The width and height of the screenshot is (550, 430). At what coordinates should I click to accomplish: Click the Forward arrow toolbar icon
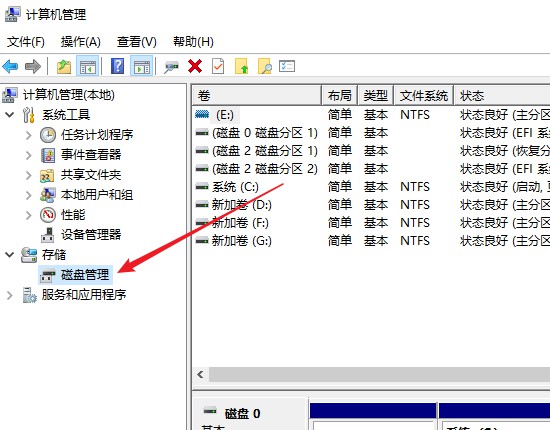[33, 66]
